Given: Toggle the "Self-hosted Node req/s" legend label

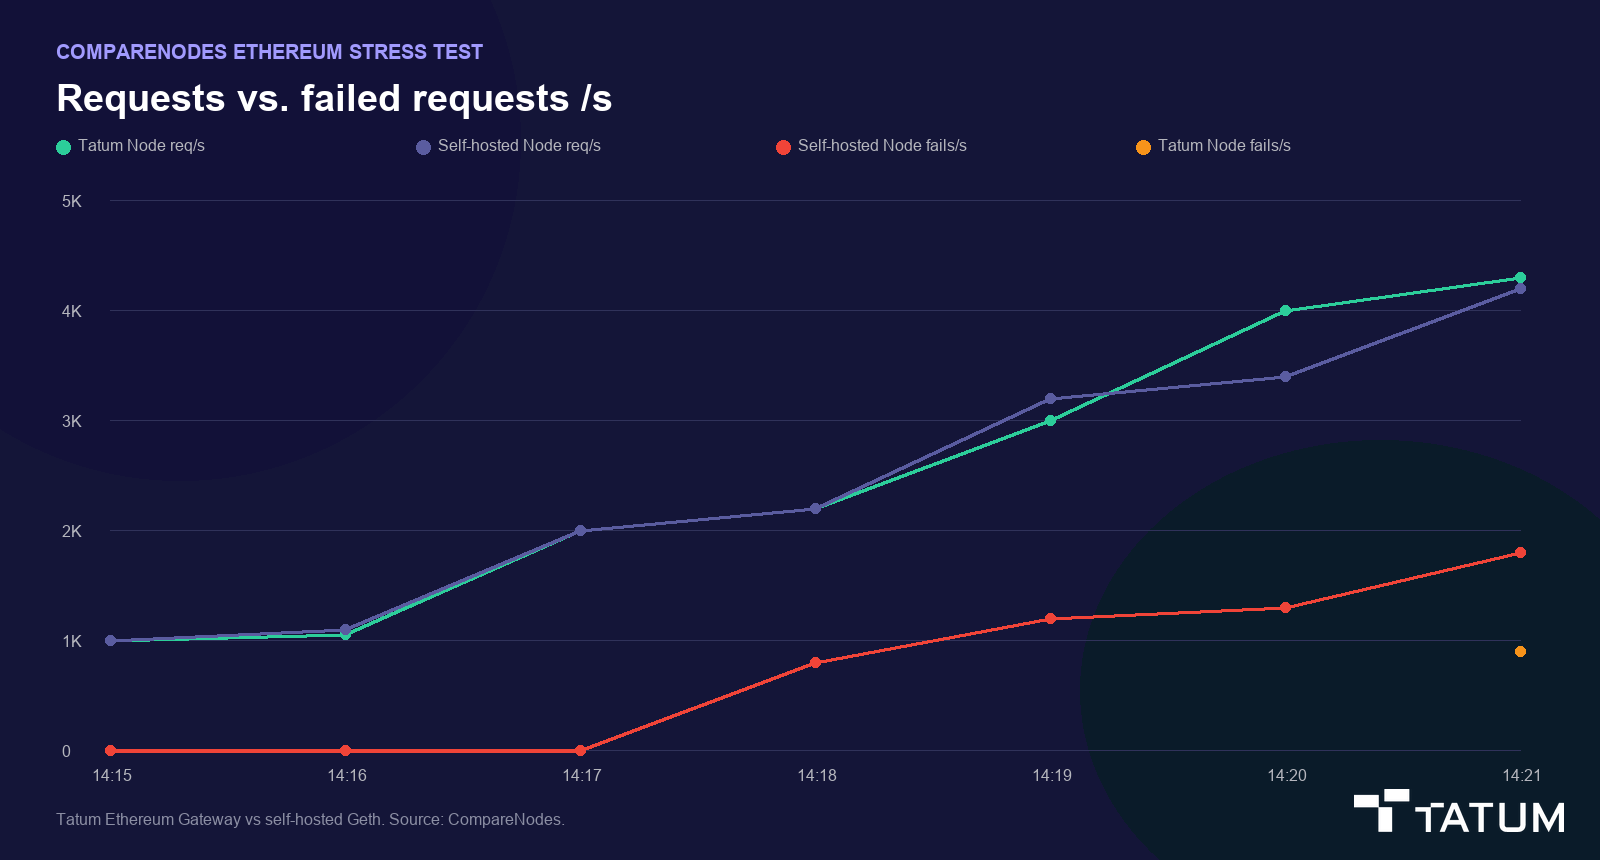Looking at the screenshot, I should 519,146.
